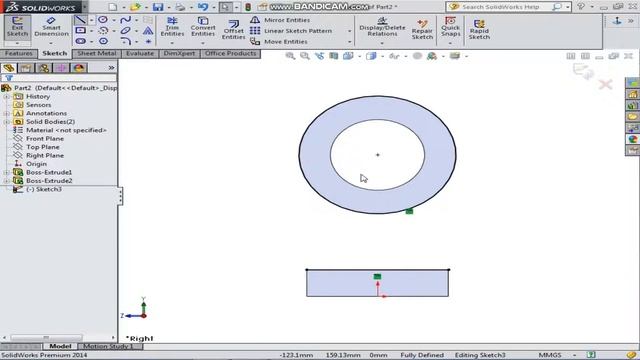Click the green relation icon on circle
640x360 pixels.
click(x=409, y=211)
